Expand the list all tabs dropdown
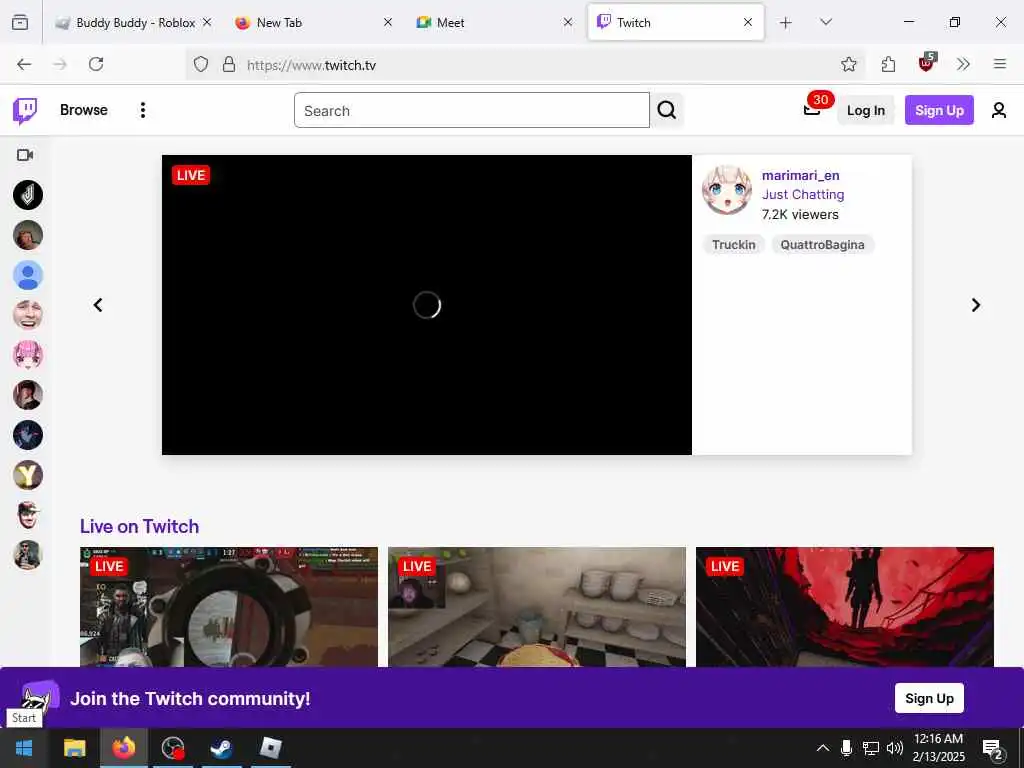The image size is (1024, 768). (825, 22)
